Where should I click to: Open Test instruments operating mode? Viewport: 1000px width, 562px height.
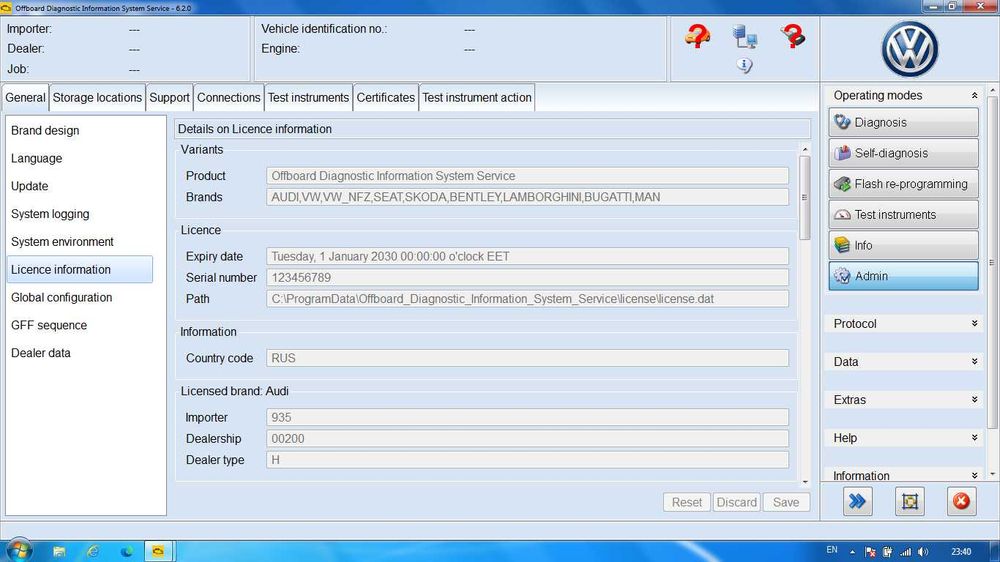click(x=903, y=214)
